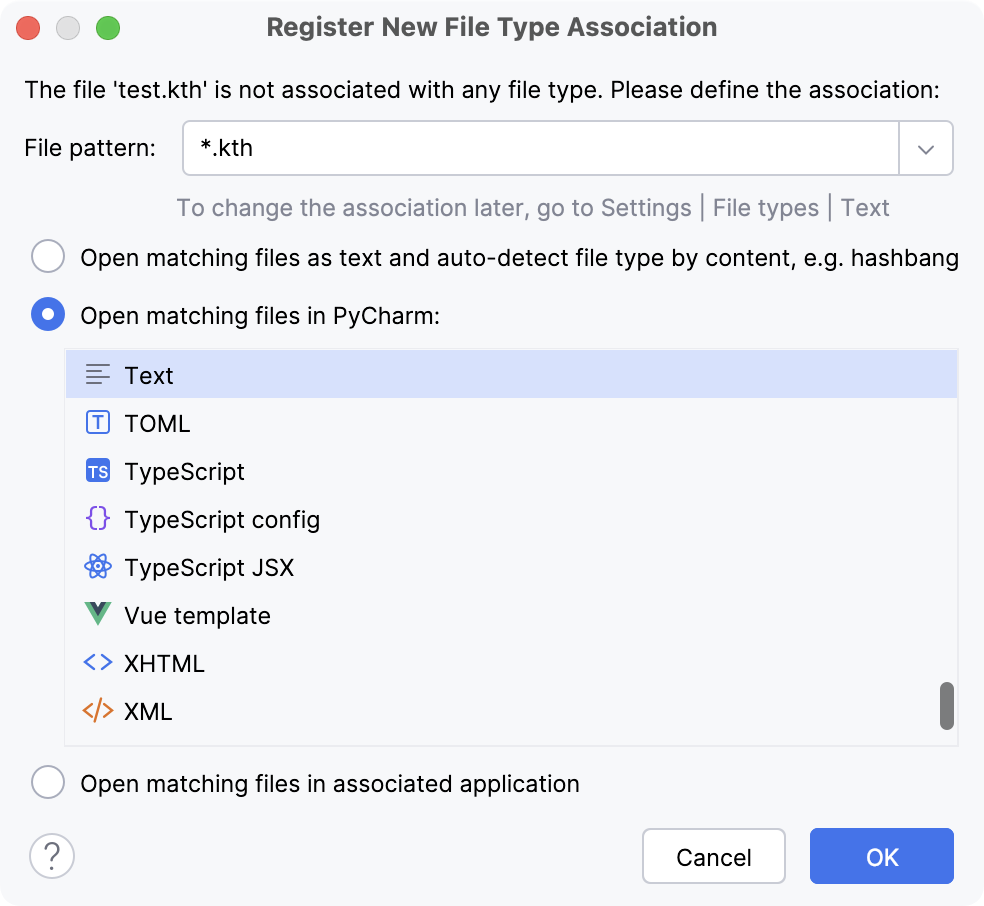The width and height of the screenshot is (984, 906).
Task: Click the Vue template icon
Action: (x=96, y=614)
